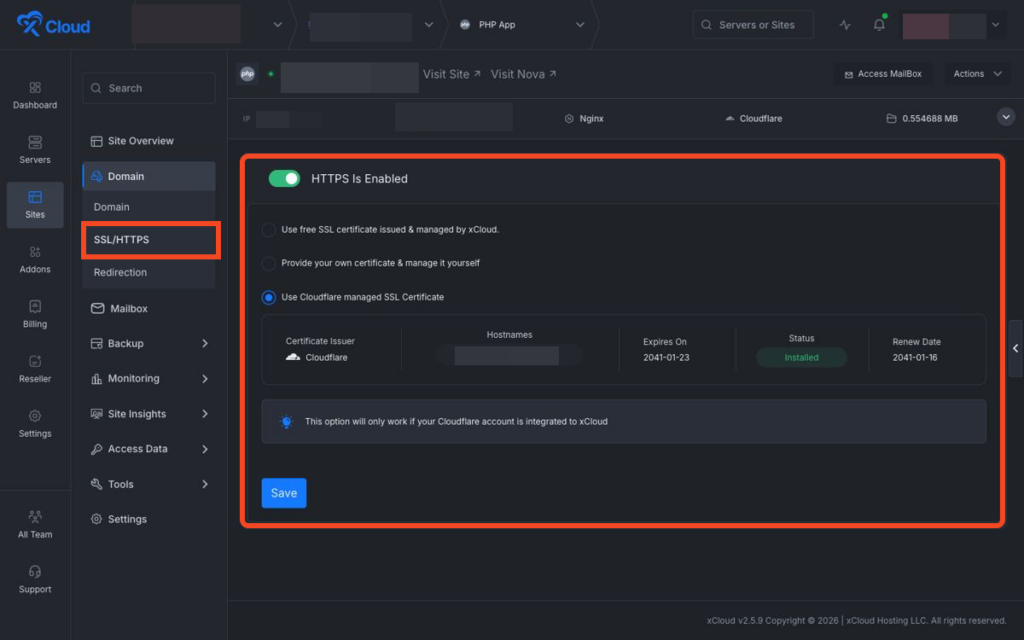The height and width of the screenshot is (640, 1024).
Task: Open the notifications bell icon
Action: click(879, 24)
